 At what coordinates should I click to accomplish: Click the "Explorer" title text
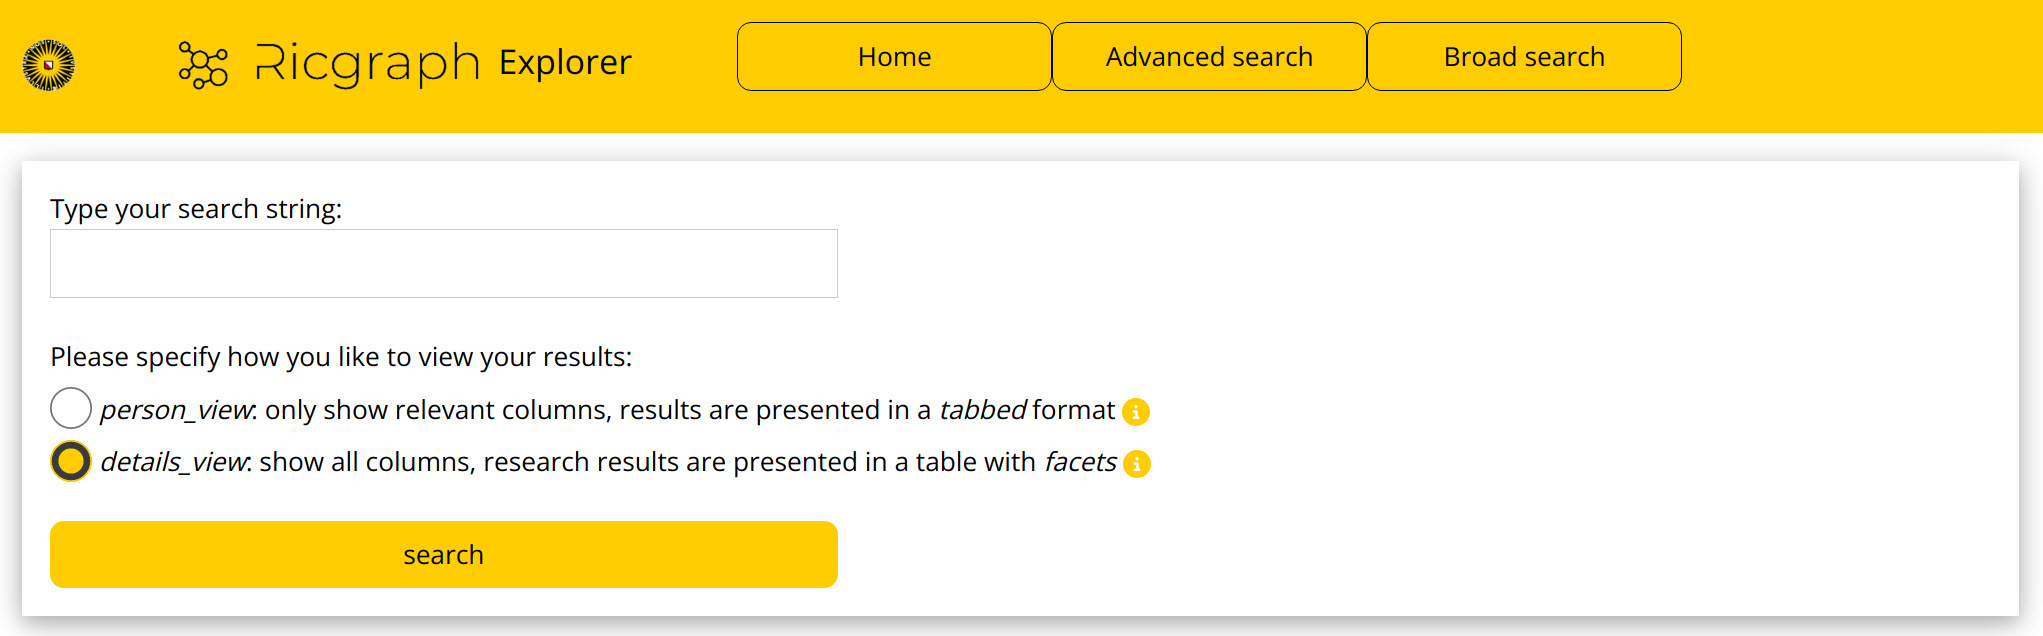click(565, 62)
